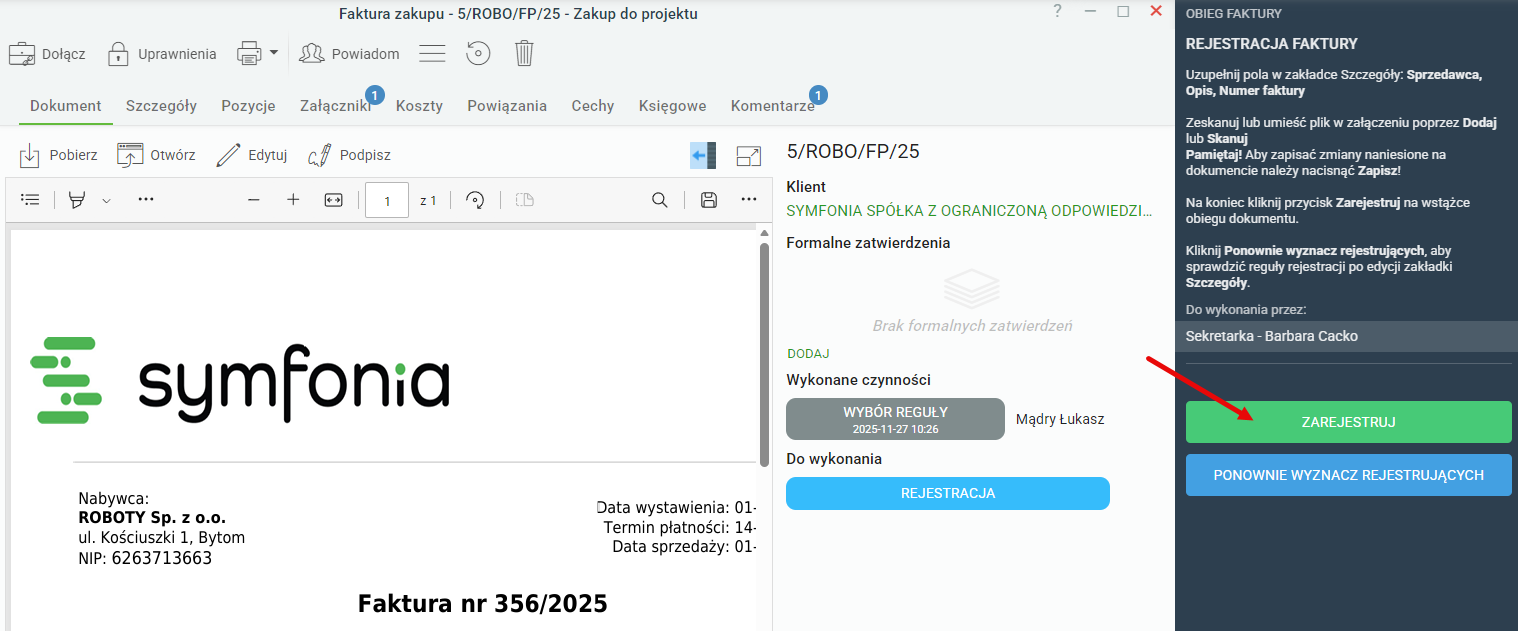Image resolution: width=1518 pixels, height=631 pixels.
Task: Search in PDF with magnifier icon
Action: (660, 200)
